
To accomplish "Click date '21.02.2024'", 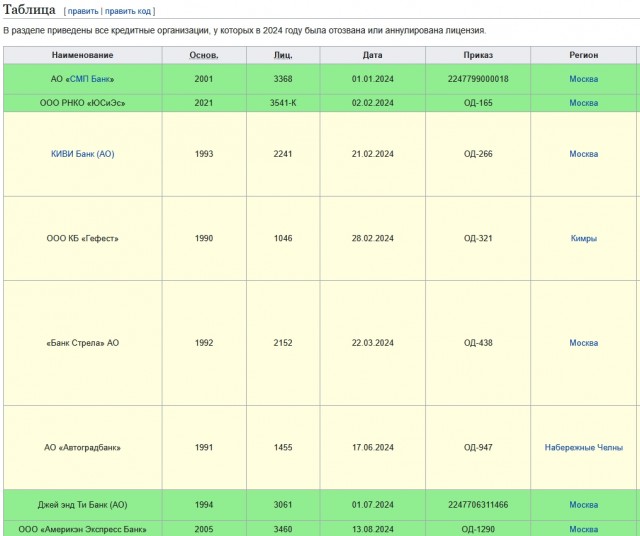I will [373, 154].
